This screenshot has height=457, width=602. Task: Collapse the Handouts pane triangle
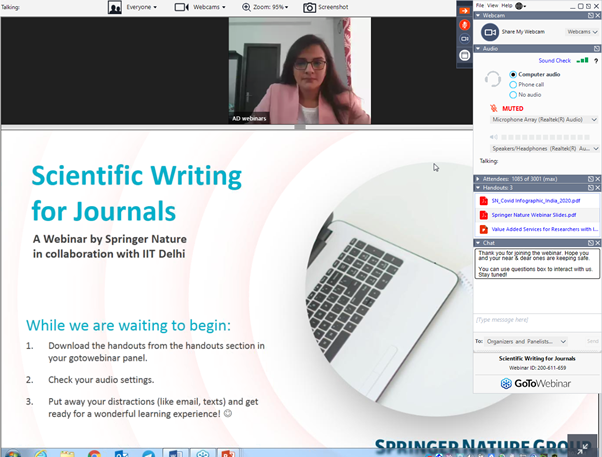tap(478, 188)
